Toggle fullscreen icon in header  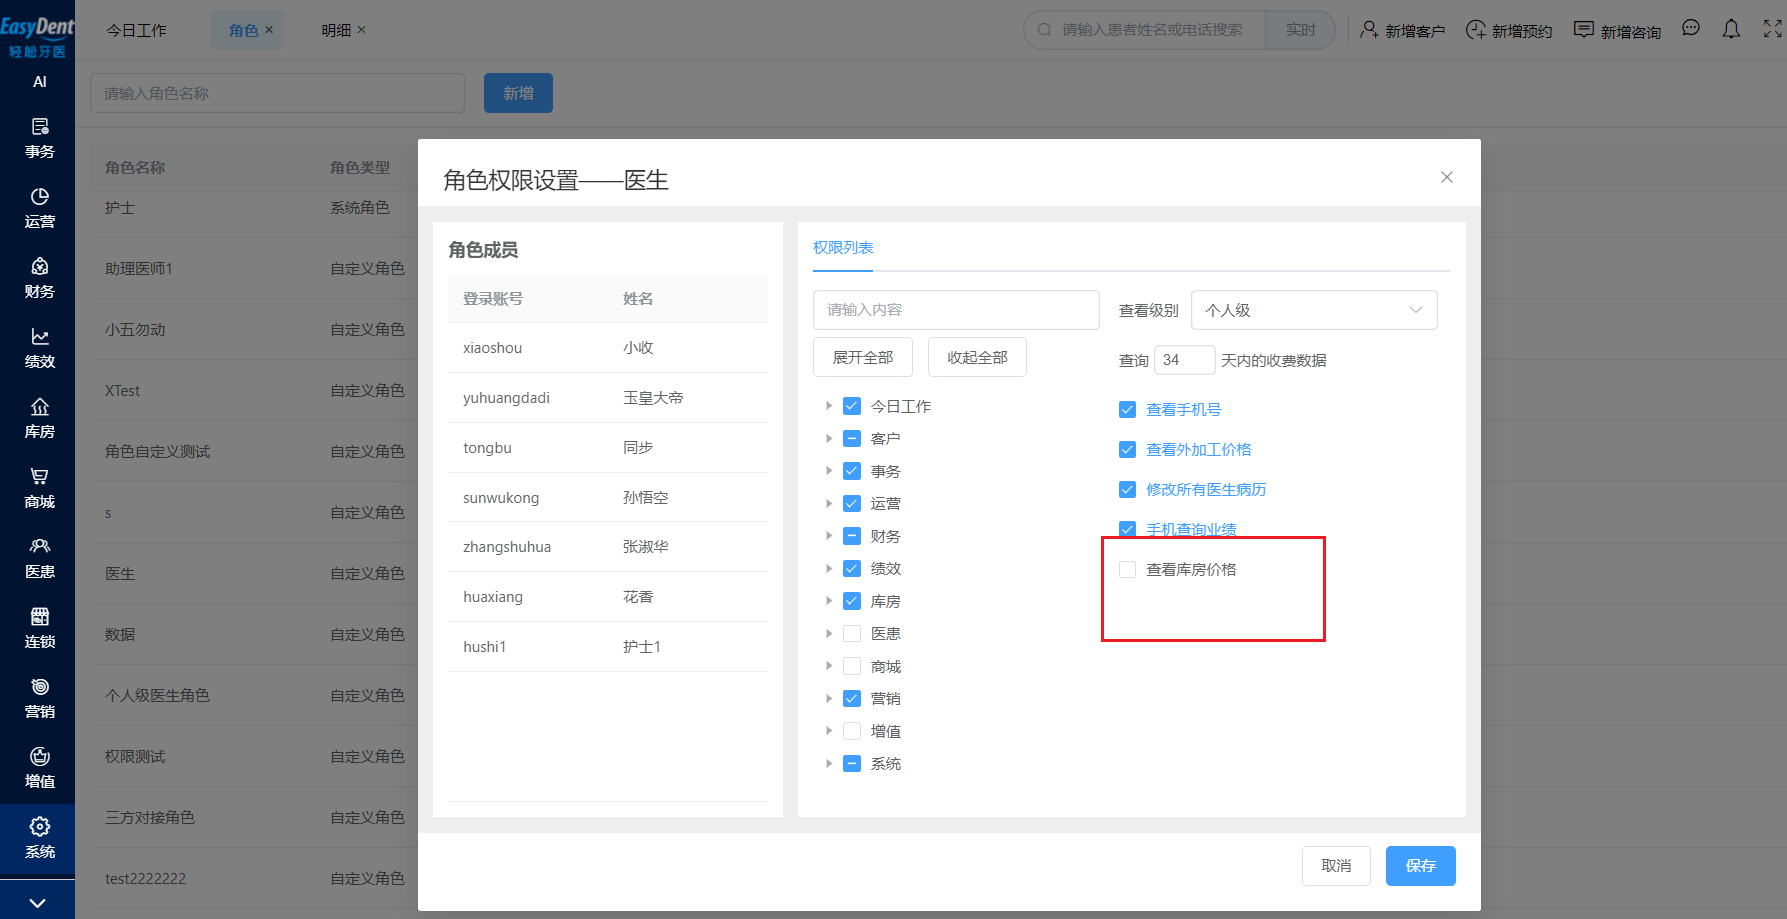coord(1772,29)
